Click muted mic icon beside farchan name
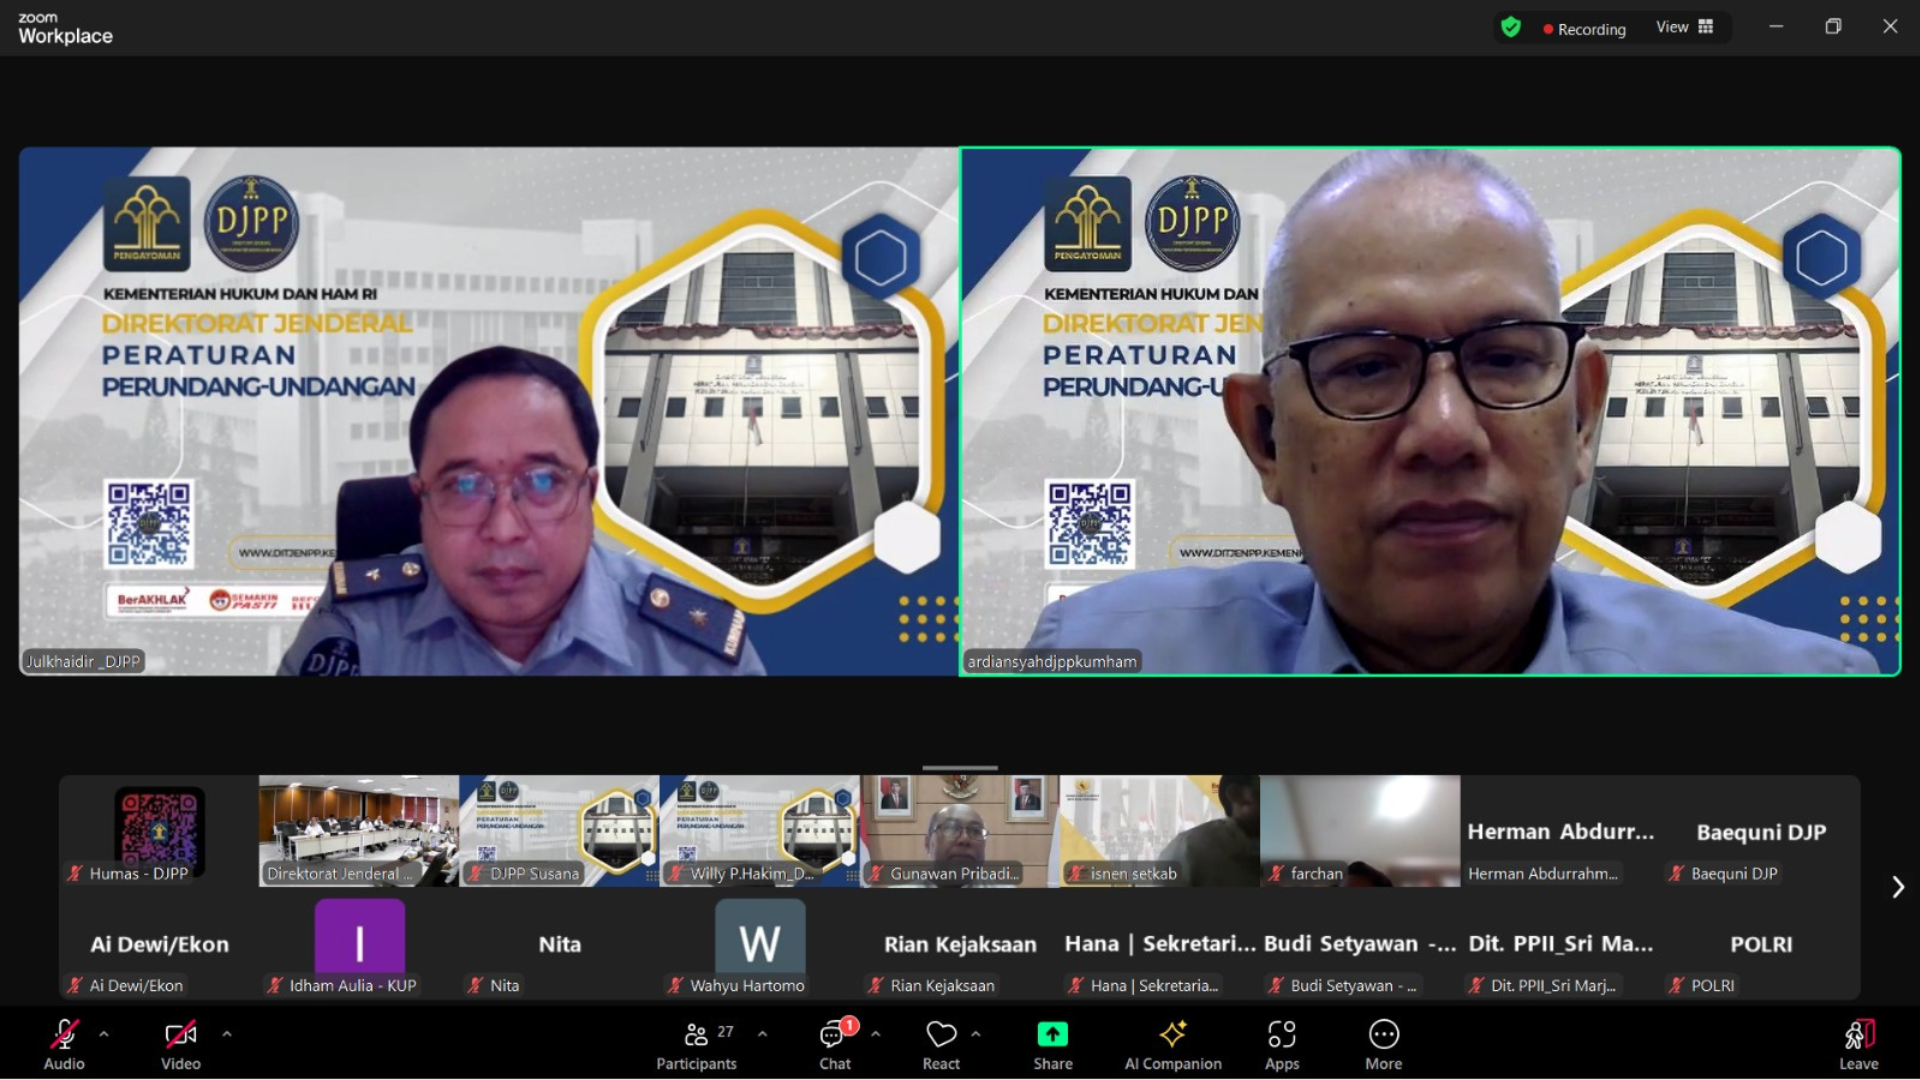 pos(1276,873)
